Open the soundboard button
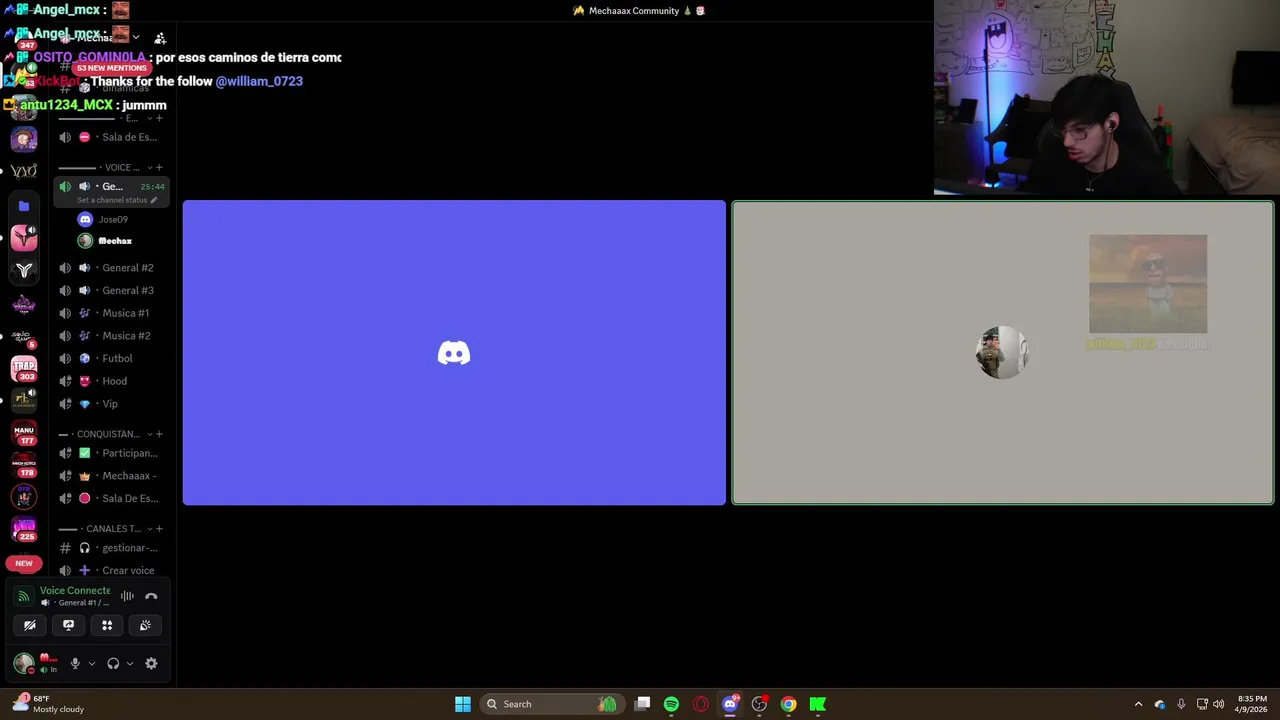 [145, 625]
